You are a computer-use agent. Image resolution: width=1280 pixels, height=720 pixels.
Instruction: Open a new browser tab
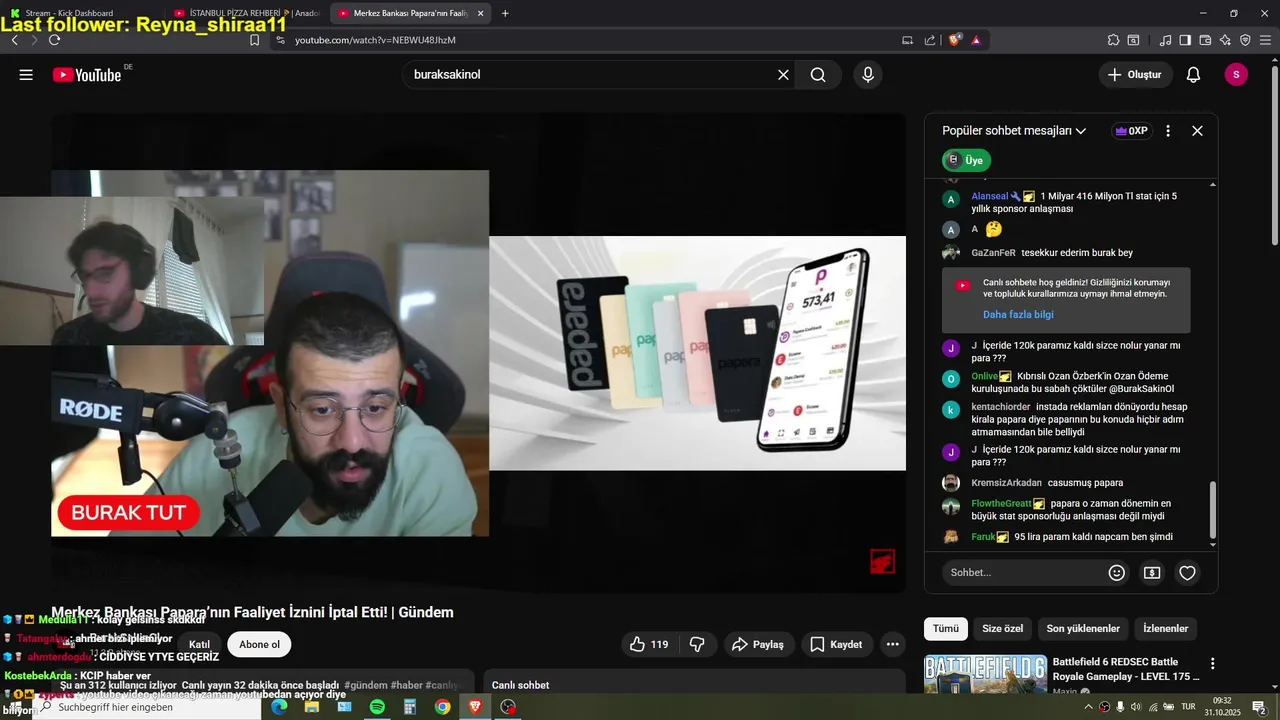coord(505,13)
